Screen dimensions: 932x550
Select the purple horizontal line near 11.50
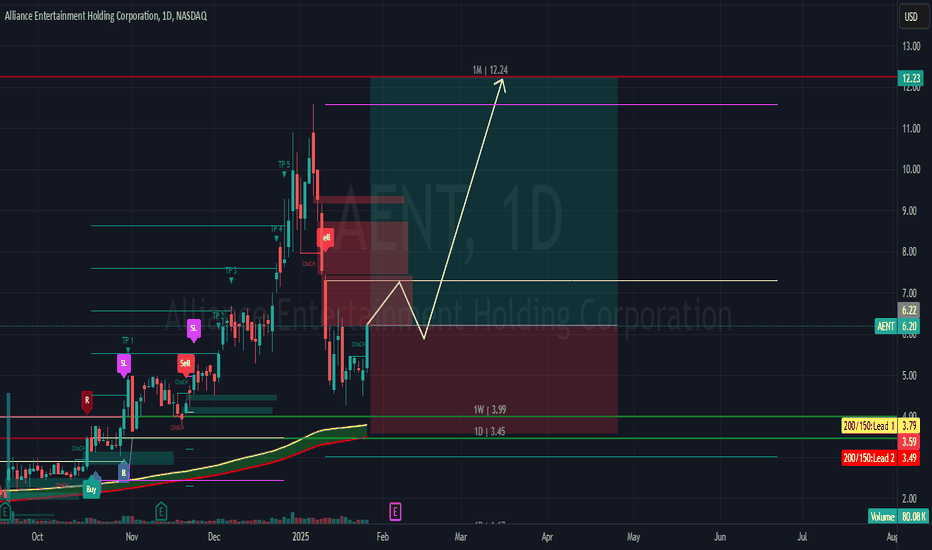(x=551, y=105)
